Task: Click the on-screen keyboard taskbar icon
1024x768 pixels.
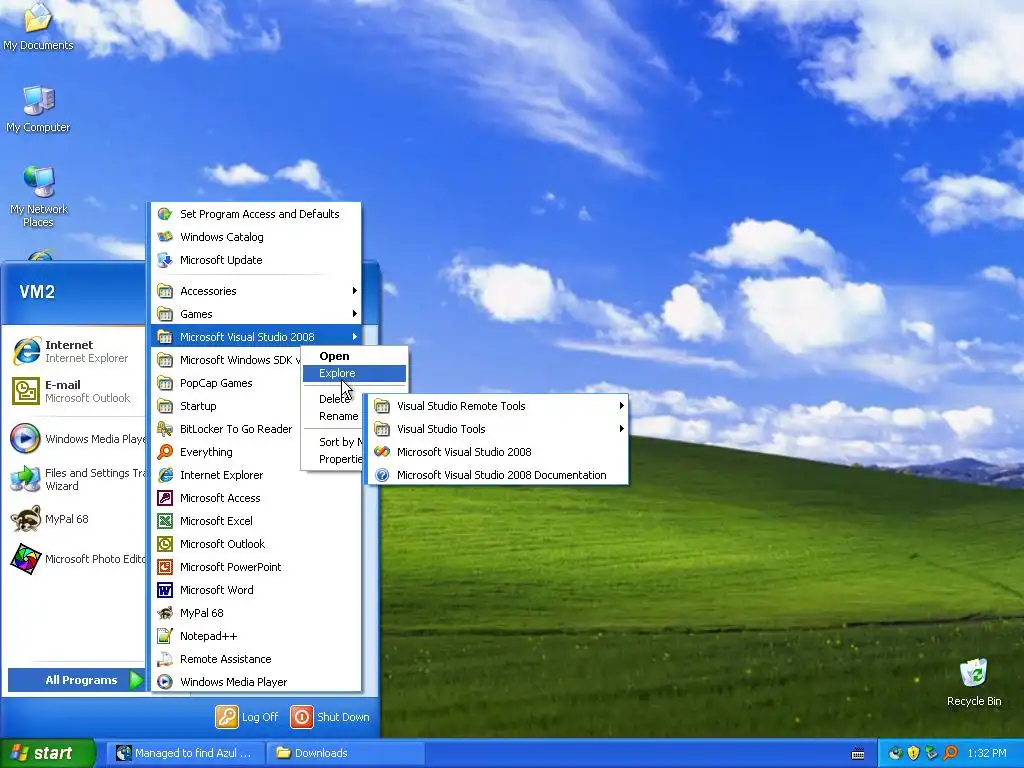Action: (858, 754)
